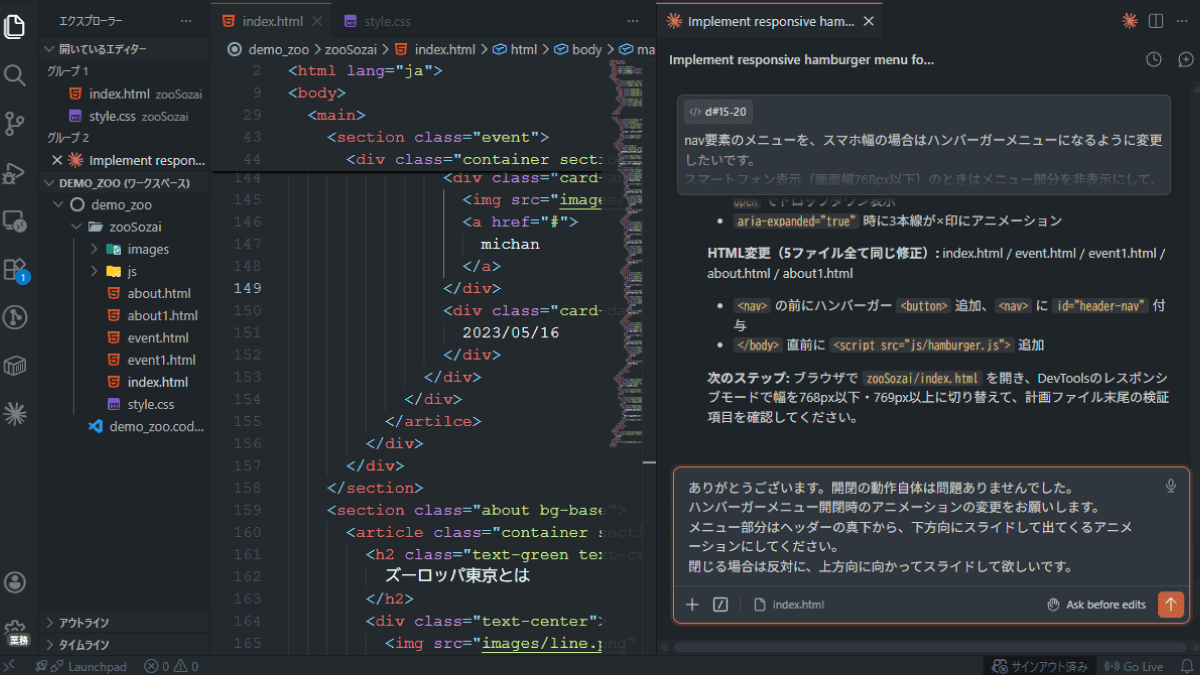This screenshot has width=1200, height=675.
Task: Open event.html in the file explorer
Action: [x=158, y=338]
